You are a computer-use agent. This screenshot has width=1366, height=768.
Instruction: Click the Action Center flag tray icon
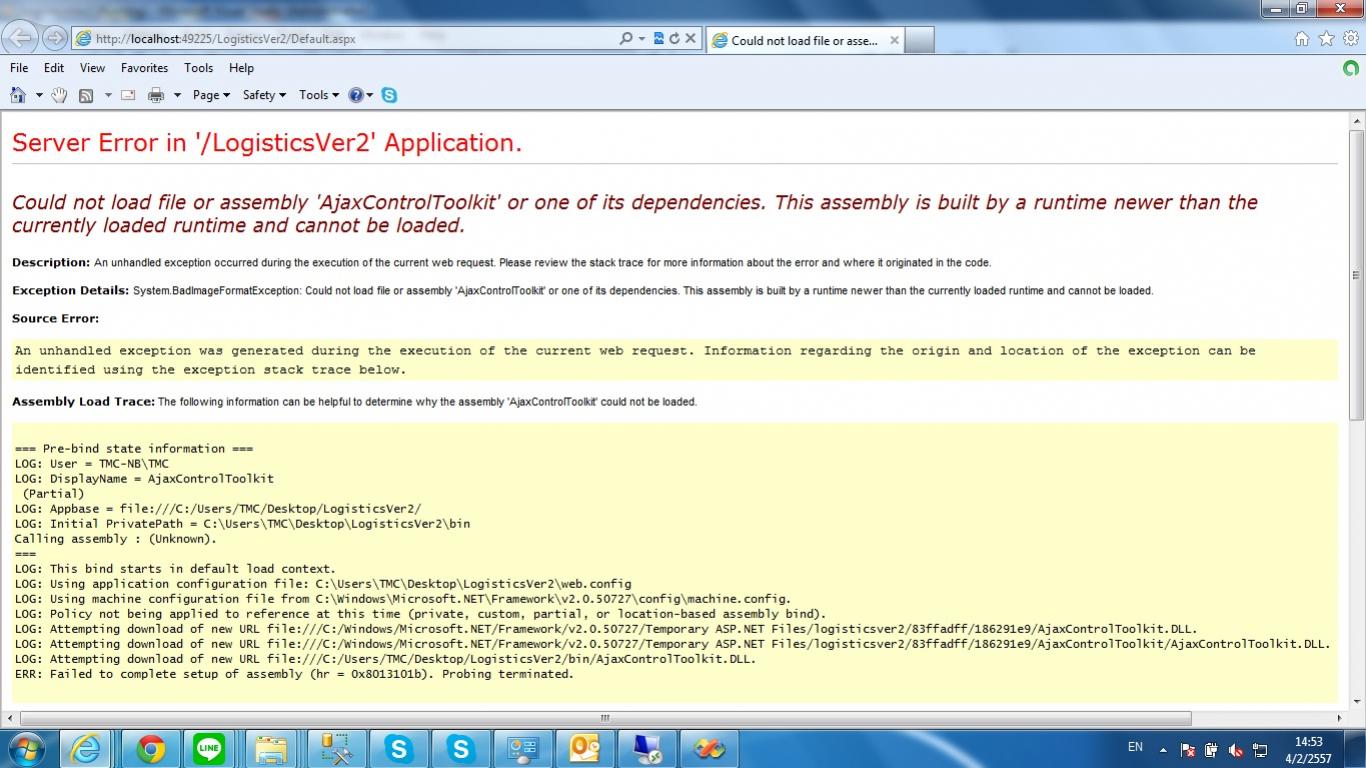1187,750
